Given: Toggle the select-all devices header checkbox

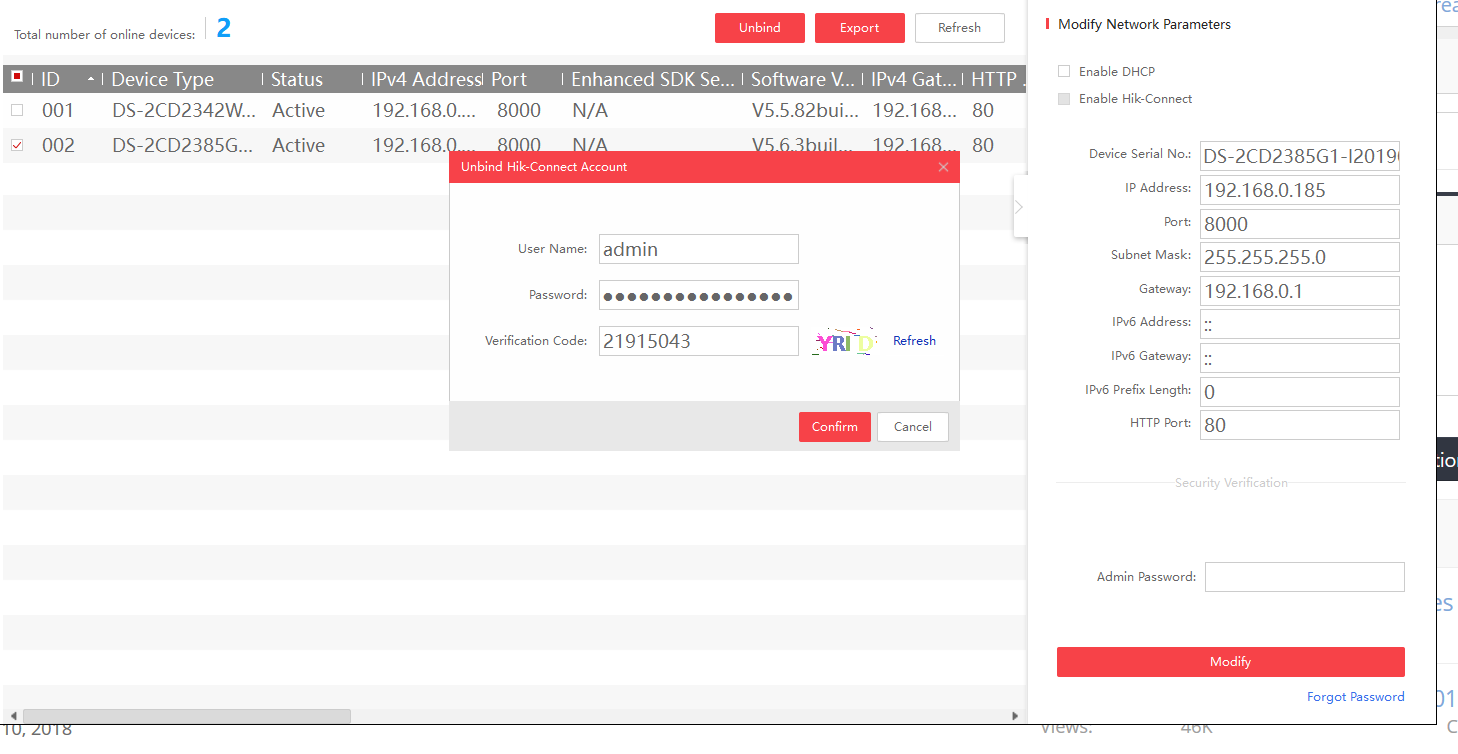Looking at the screenshot, I should click(17, 77).
